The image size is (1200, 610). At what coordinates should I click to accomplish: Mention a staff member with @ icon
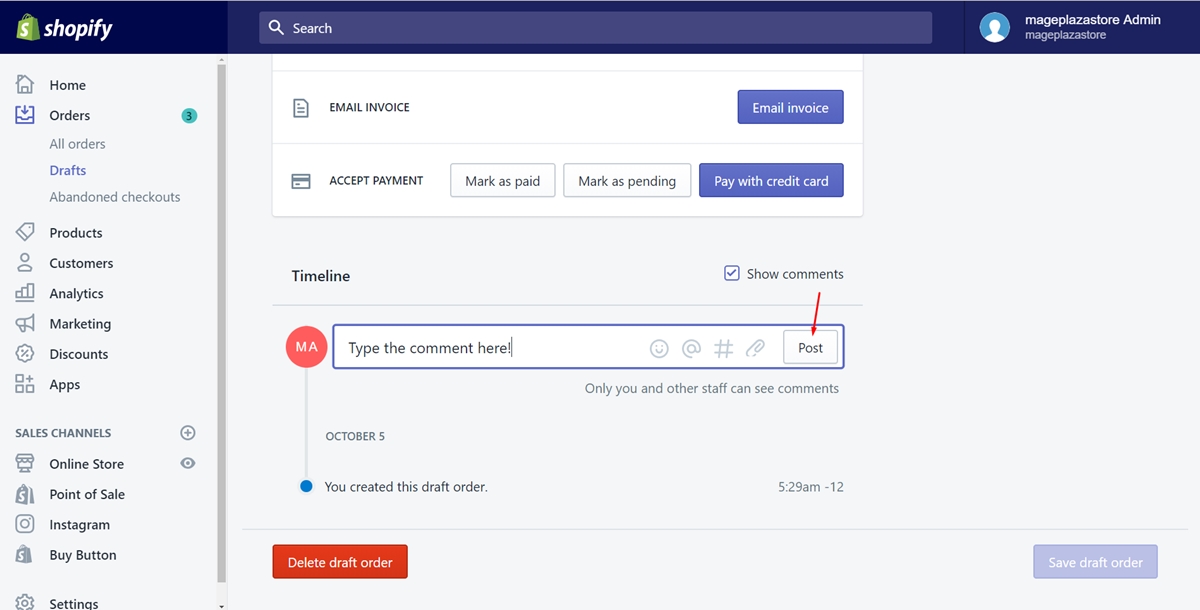(x=691, y=348)
